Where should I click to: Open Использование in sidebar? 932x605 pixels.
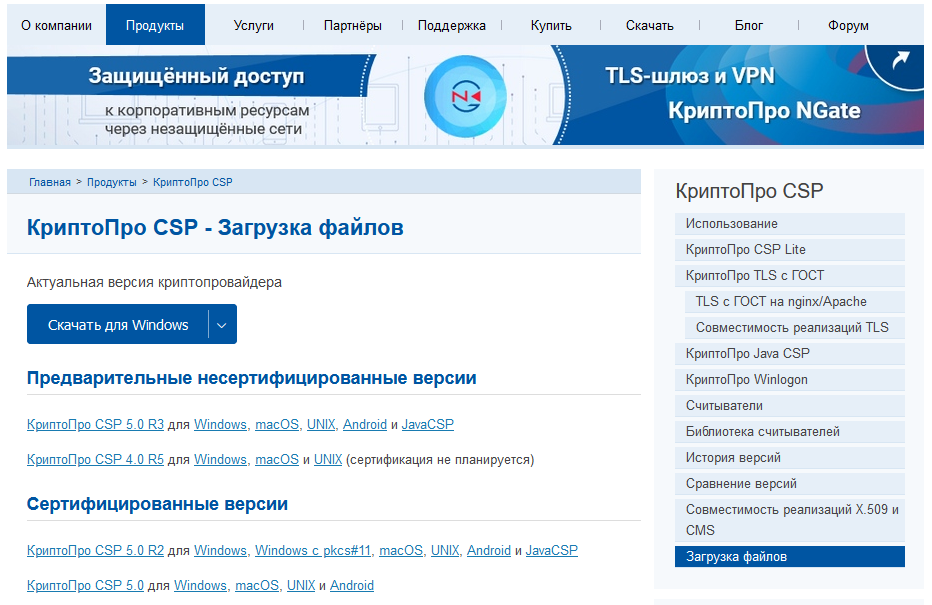[790, 224]
